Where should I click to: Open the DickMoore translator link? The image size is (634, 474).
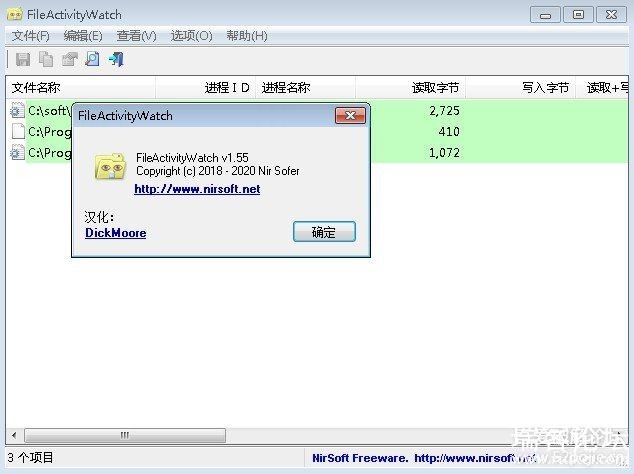click(116, 233)
